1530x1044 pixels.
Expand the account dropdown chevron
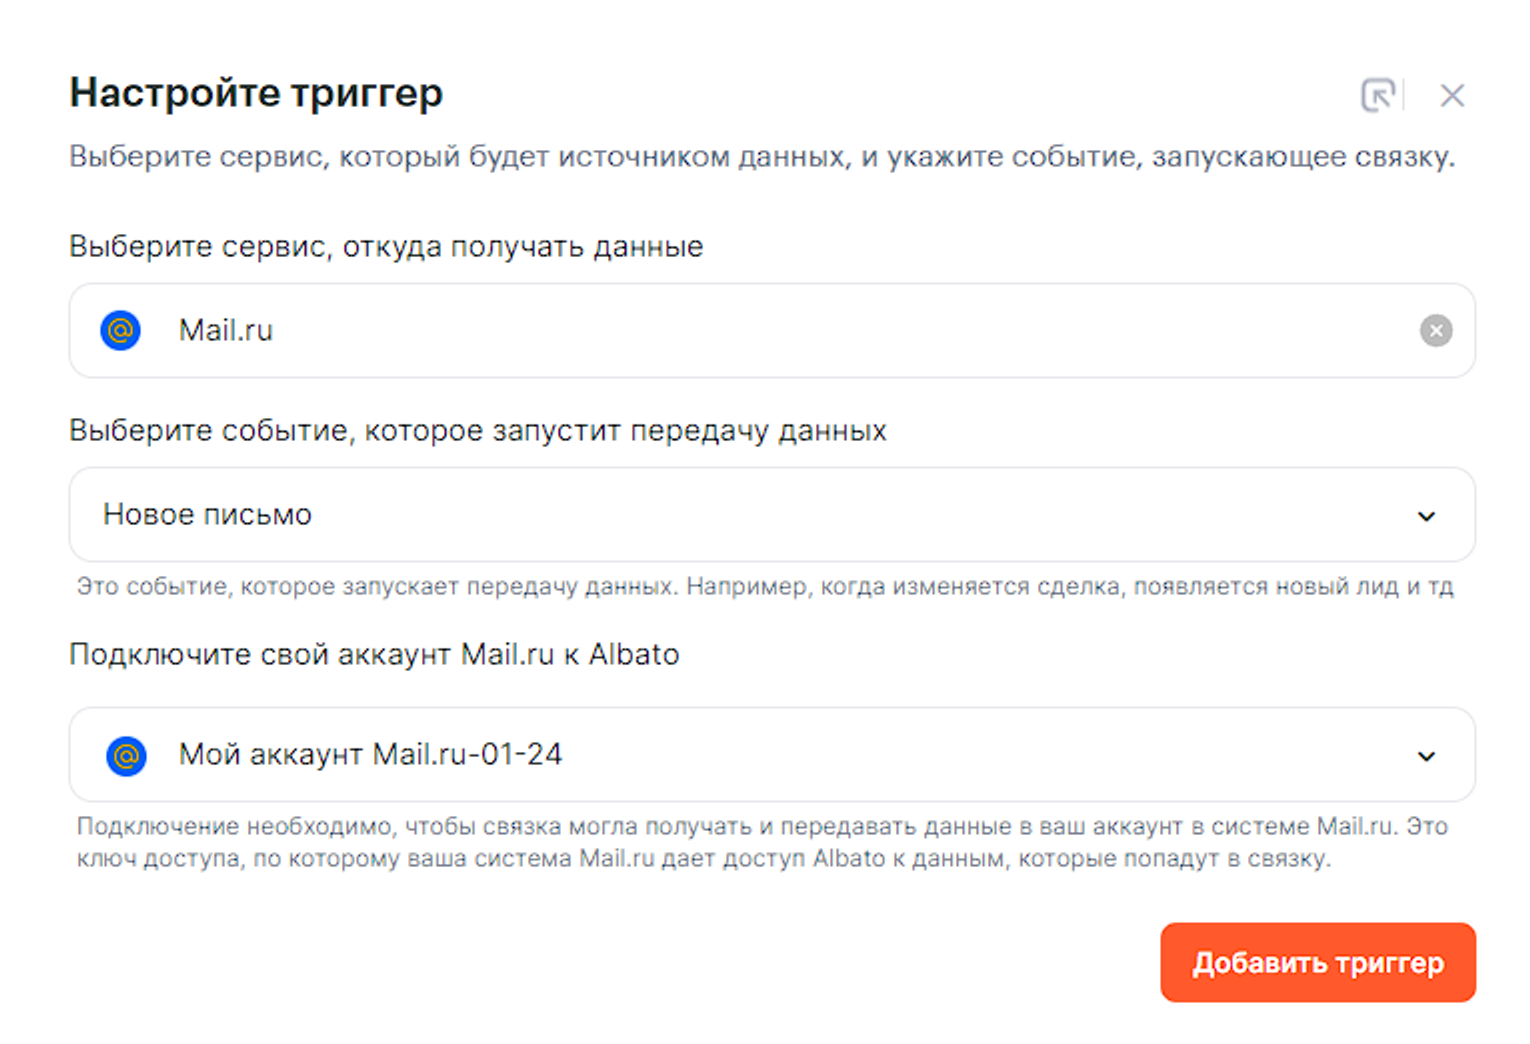click(x=1426, y=756)
